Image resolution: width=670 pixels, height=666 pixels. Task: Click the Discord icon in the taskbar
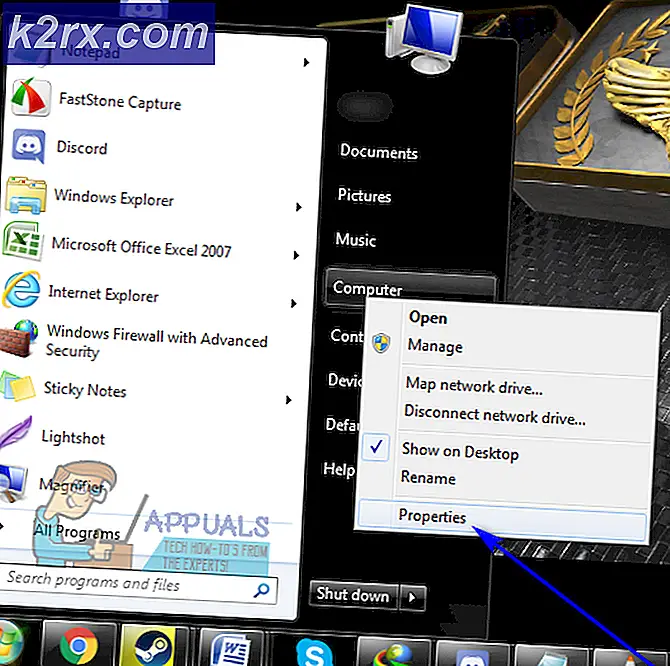[x=472, y=657]
